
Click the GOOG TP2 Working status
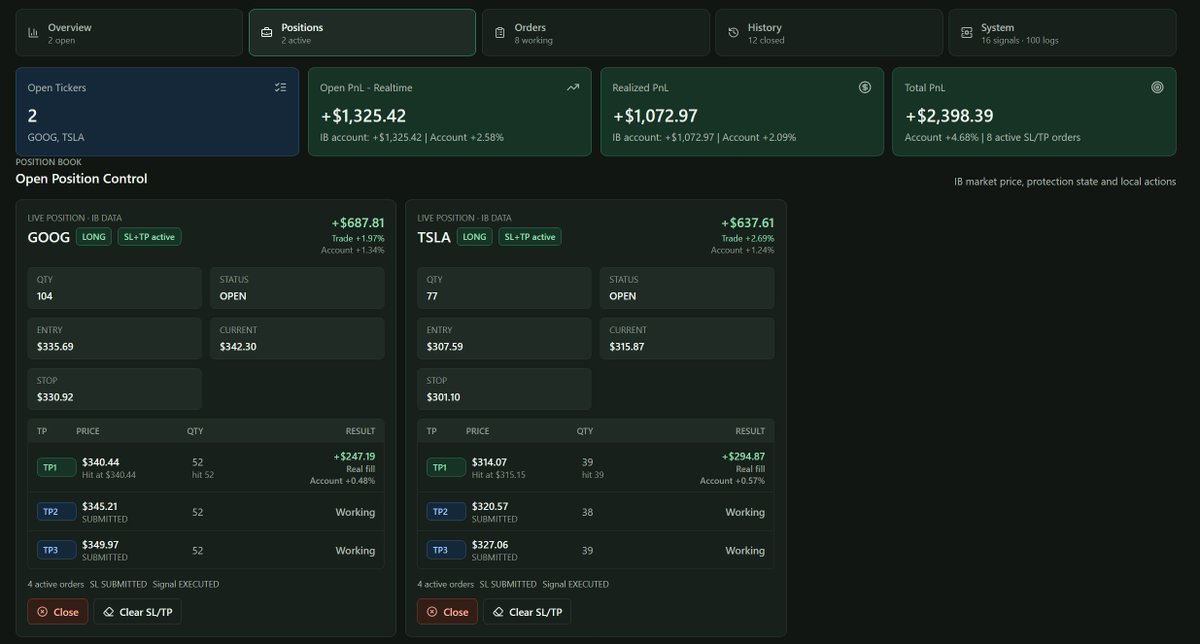pos(355,512)
